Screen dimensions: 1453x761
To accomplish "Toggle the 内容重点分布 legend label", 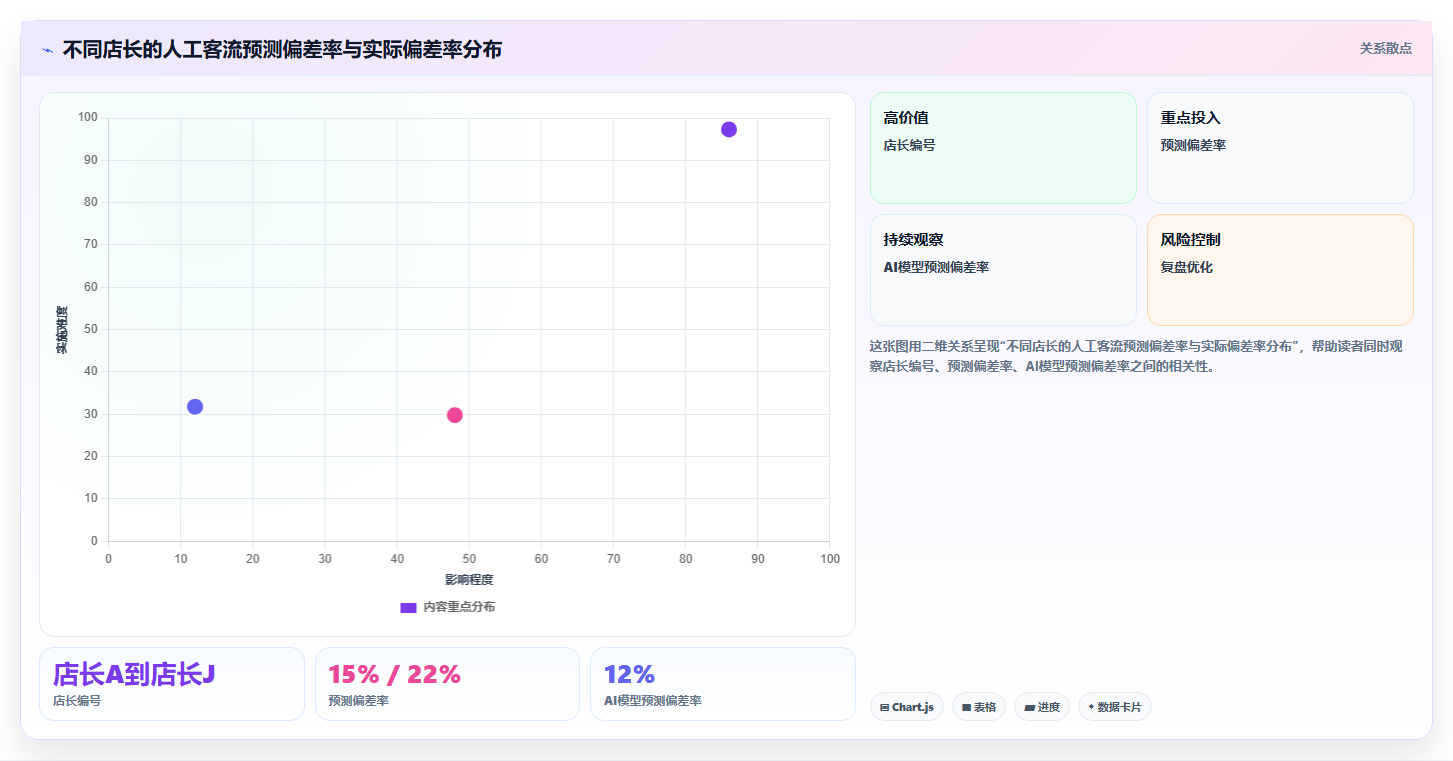I will point(459,607).
